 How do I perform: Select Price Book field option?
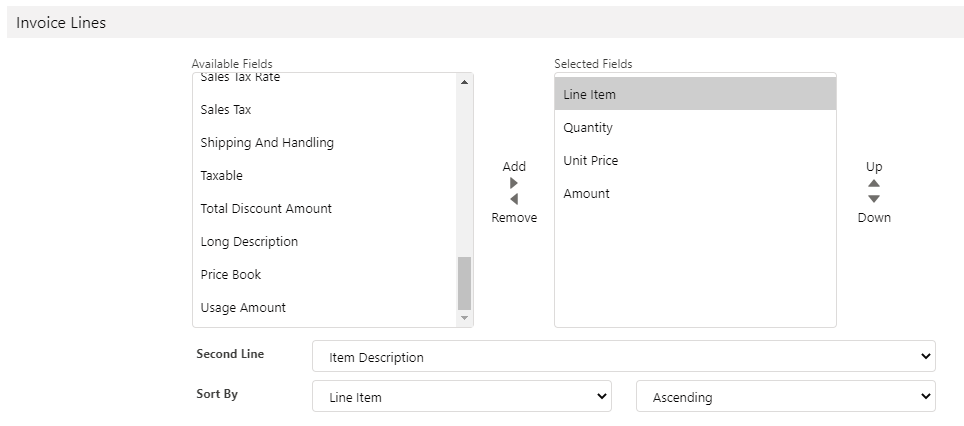click(x=231, y=275)
